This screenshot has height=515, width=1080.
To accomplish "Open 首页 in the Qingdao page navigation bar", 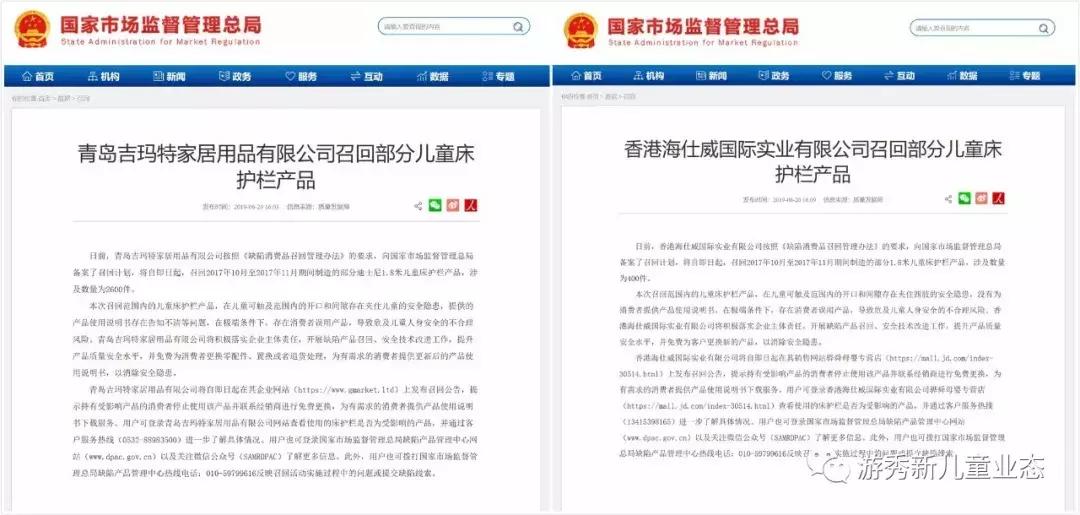I will coord(38,76).
